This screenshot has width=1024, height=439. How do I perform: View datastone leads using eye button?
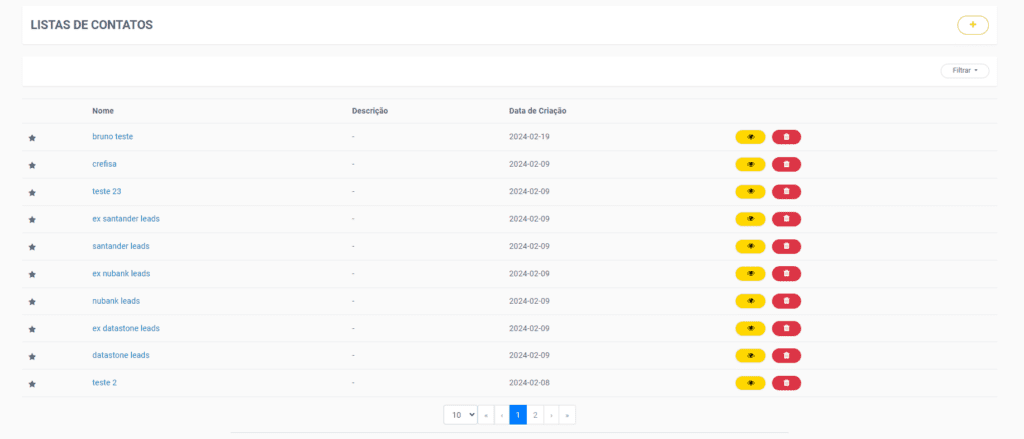pos(750,355)
